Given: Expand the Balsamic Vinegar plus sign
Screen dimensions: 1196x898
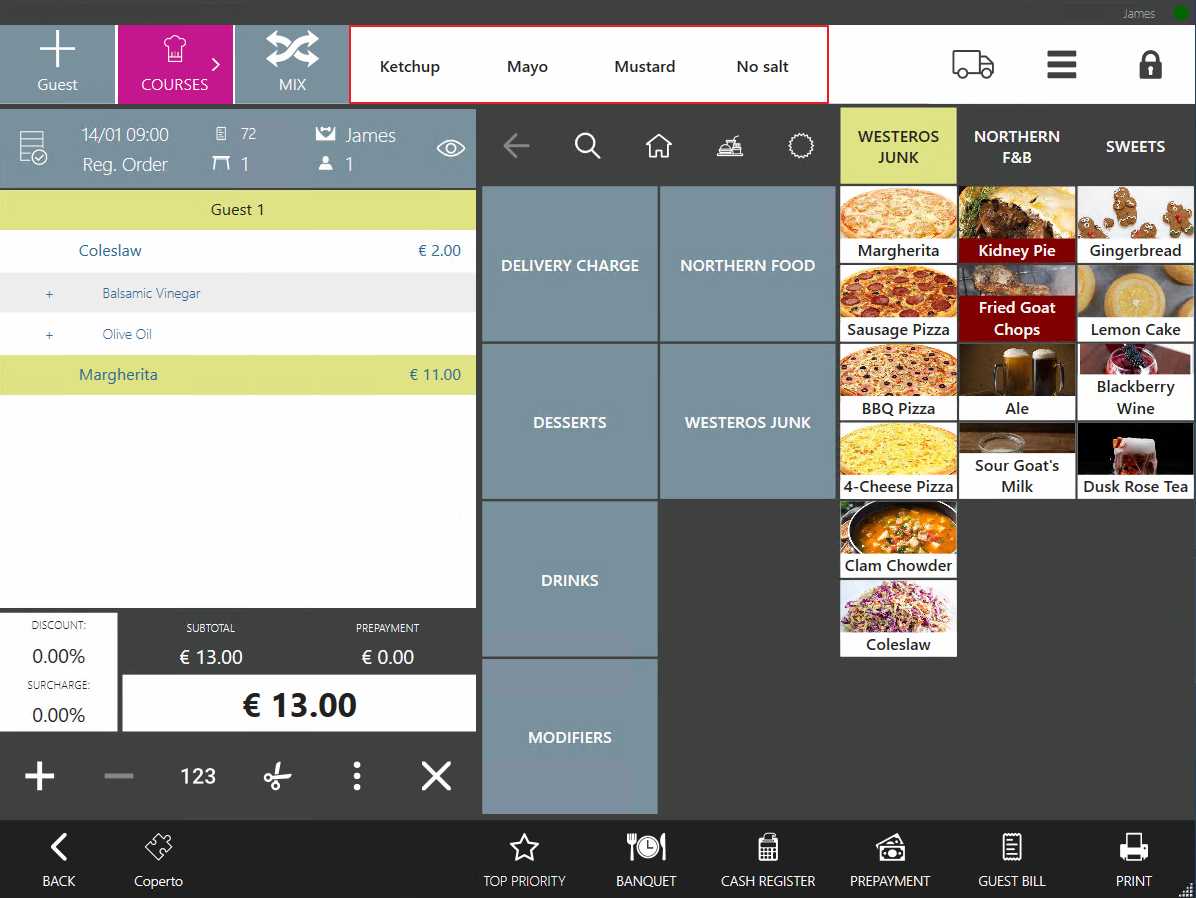Looking at the screenshot, I should [49, 294].
